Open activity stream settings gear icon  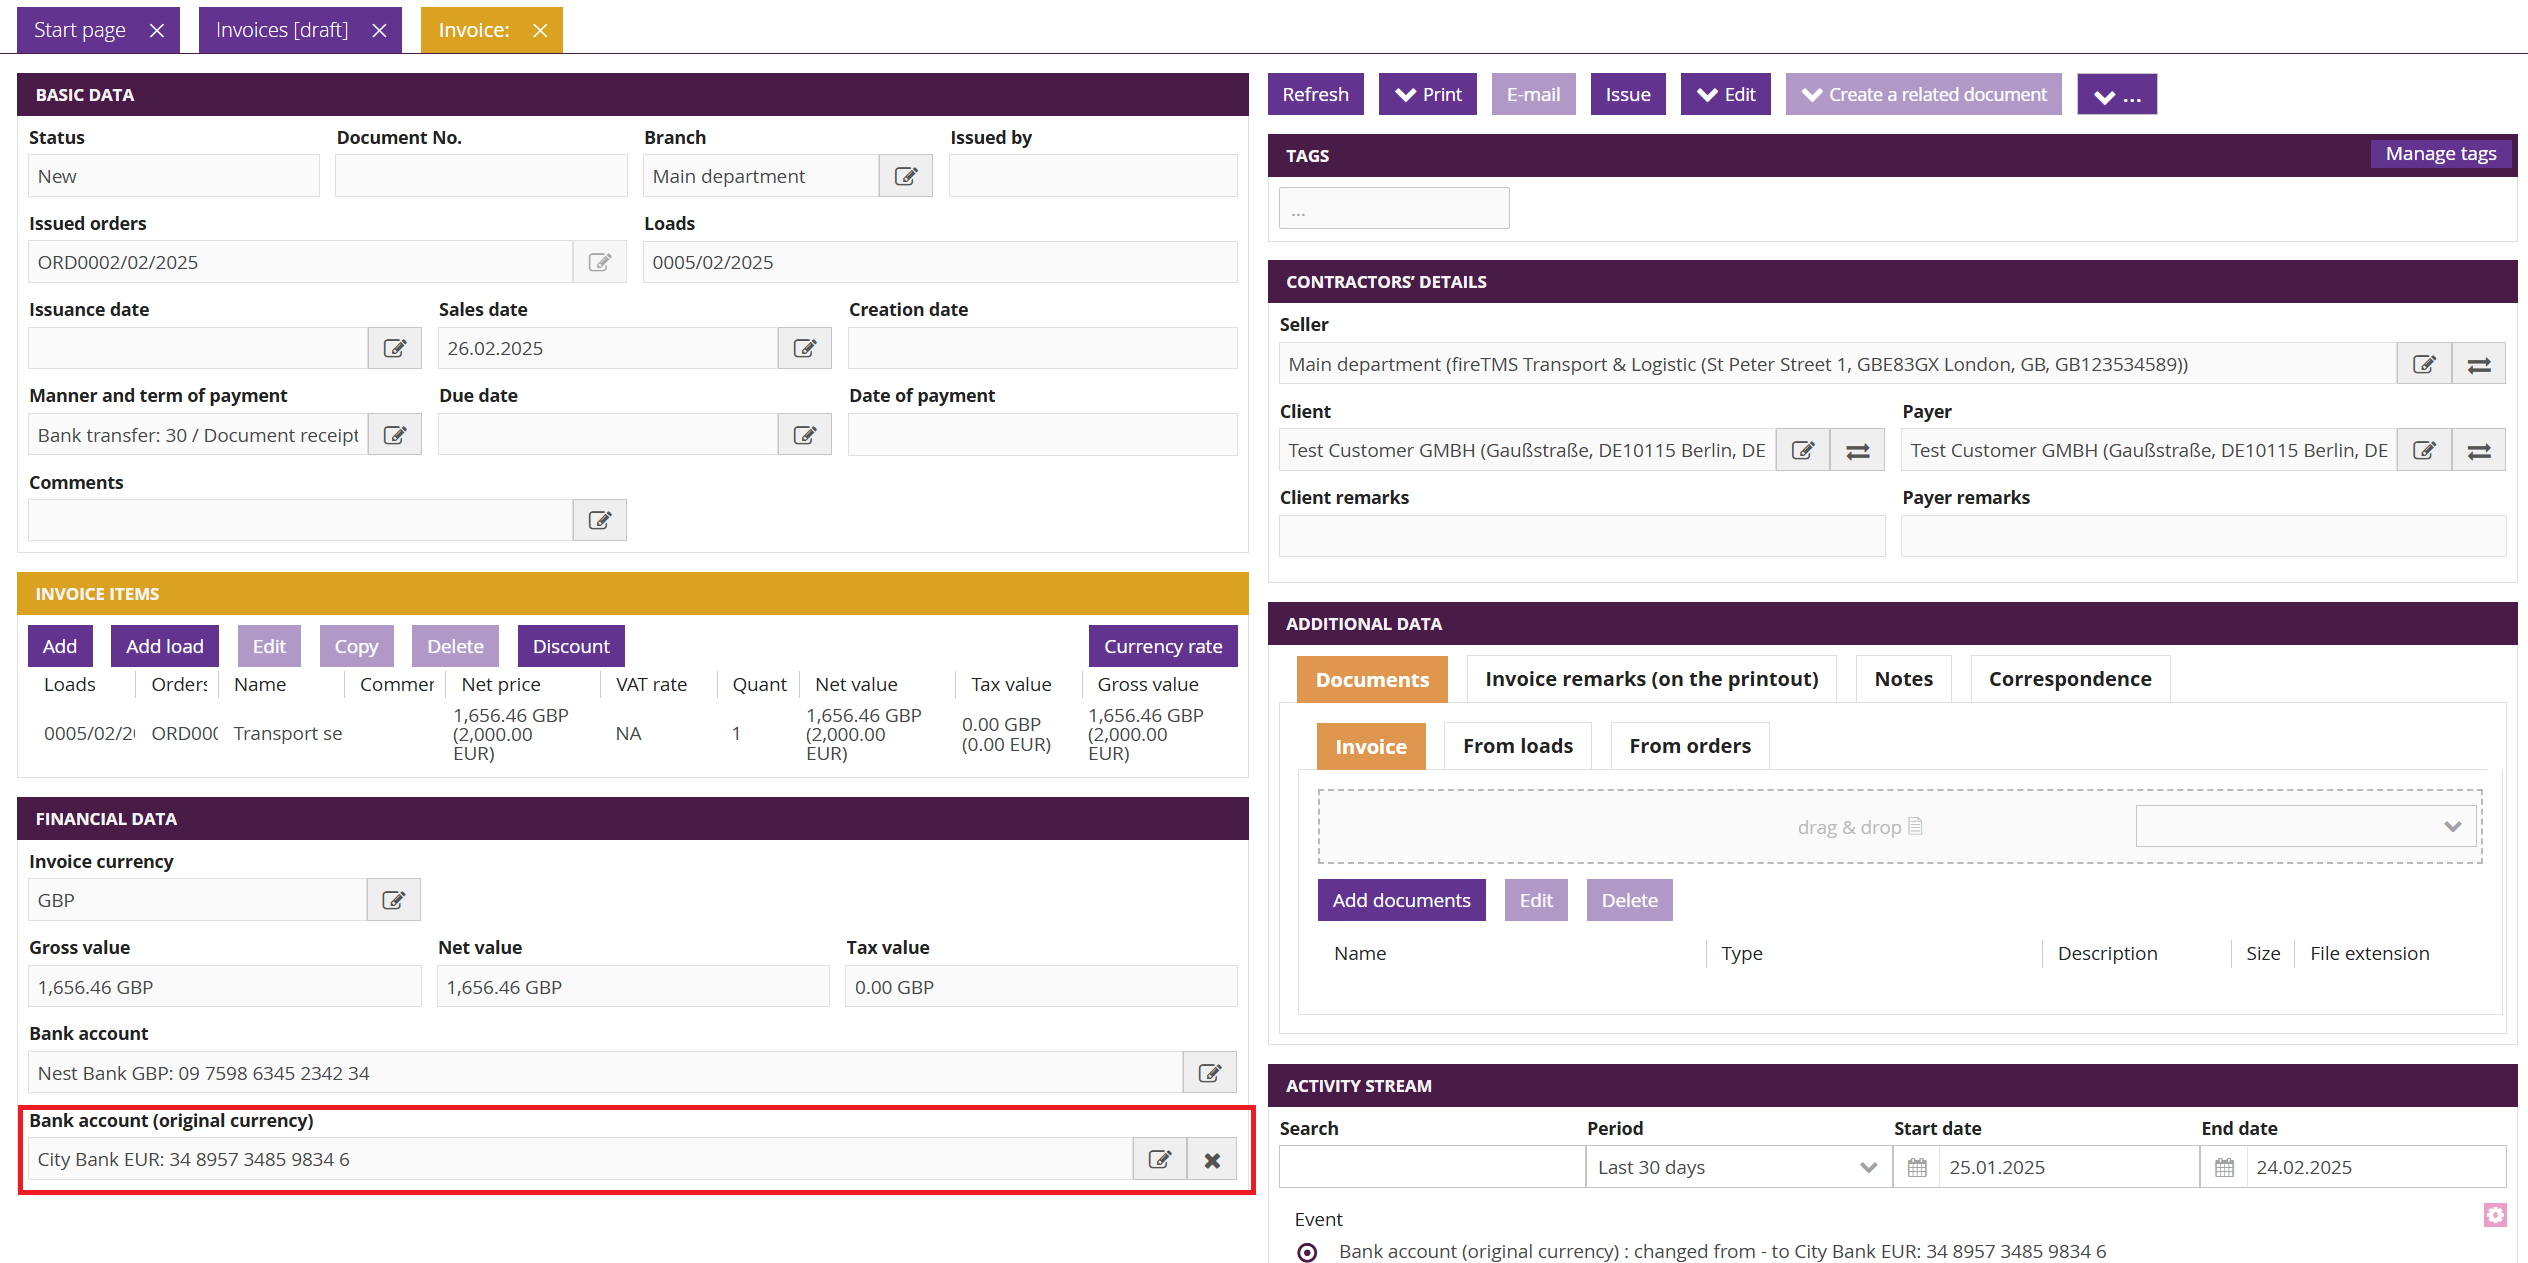tap(2494, 1215)
